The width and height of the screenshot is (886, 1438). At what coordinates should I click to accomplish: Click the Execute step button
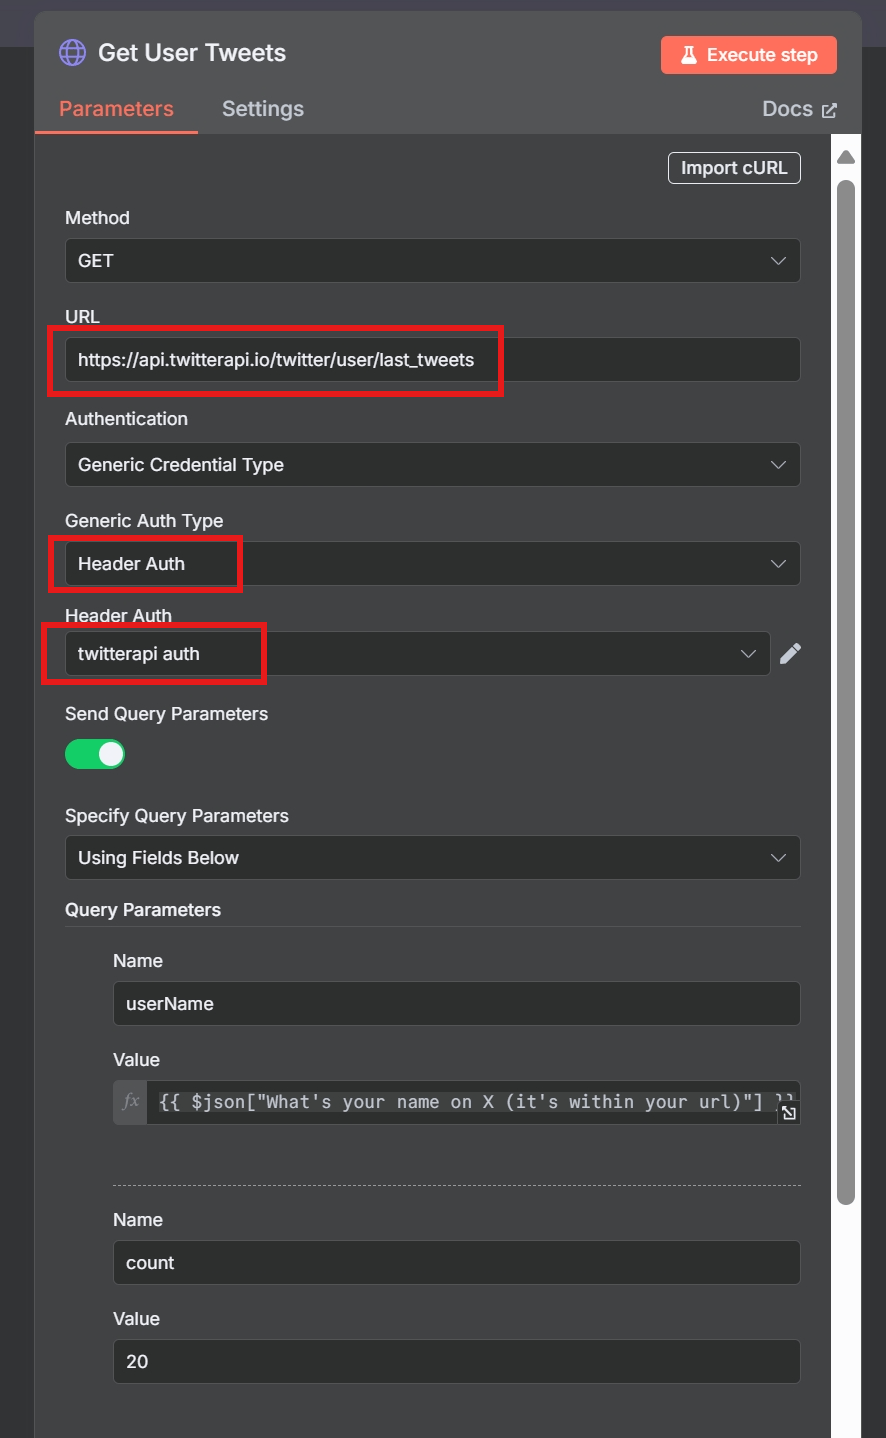[748, 55]
